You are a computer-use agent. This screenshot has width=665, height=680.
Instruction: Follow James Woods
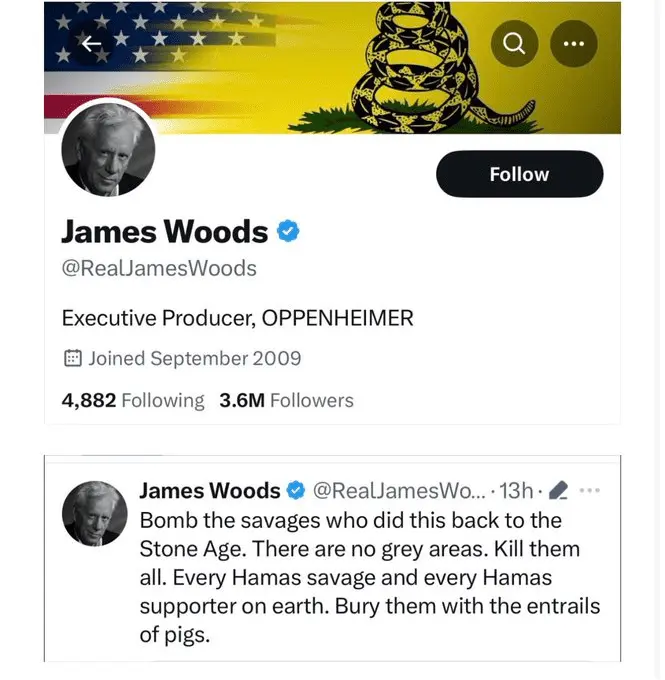point(519,174)
